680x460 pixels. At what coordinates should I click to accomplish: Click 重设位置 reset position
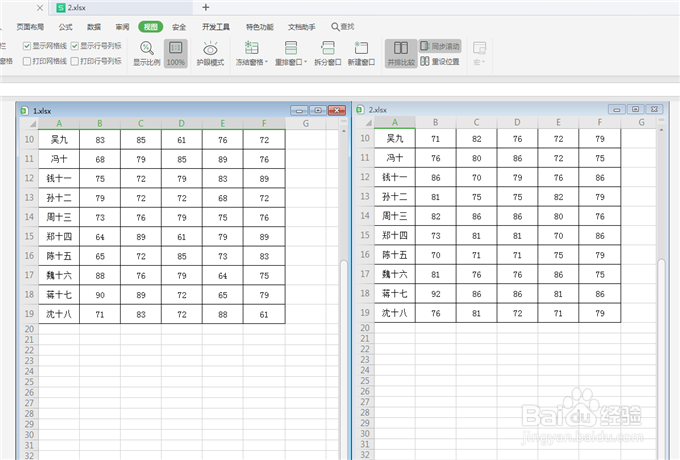pyautogui.click(x=440, y=62)
